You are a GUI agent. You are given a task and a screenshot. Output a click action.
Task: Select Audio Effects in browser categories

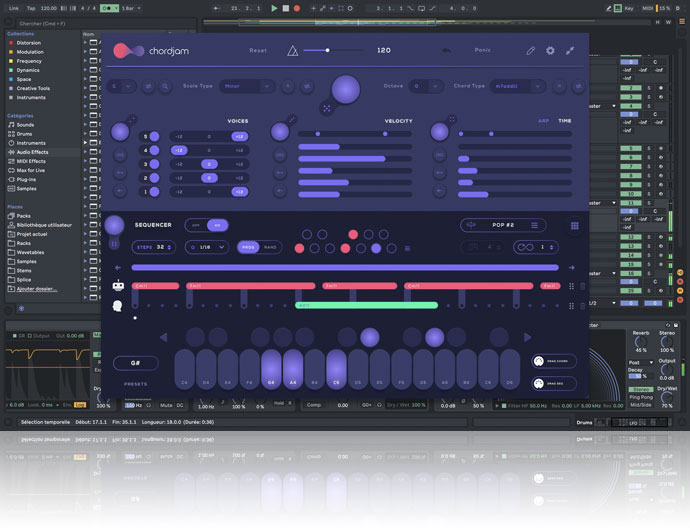pos(32,152)
